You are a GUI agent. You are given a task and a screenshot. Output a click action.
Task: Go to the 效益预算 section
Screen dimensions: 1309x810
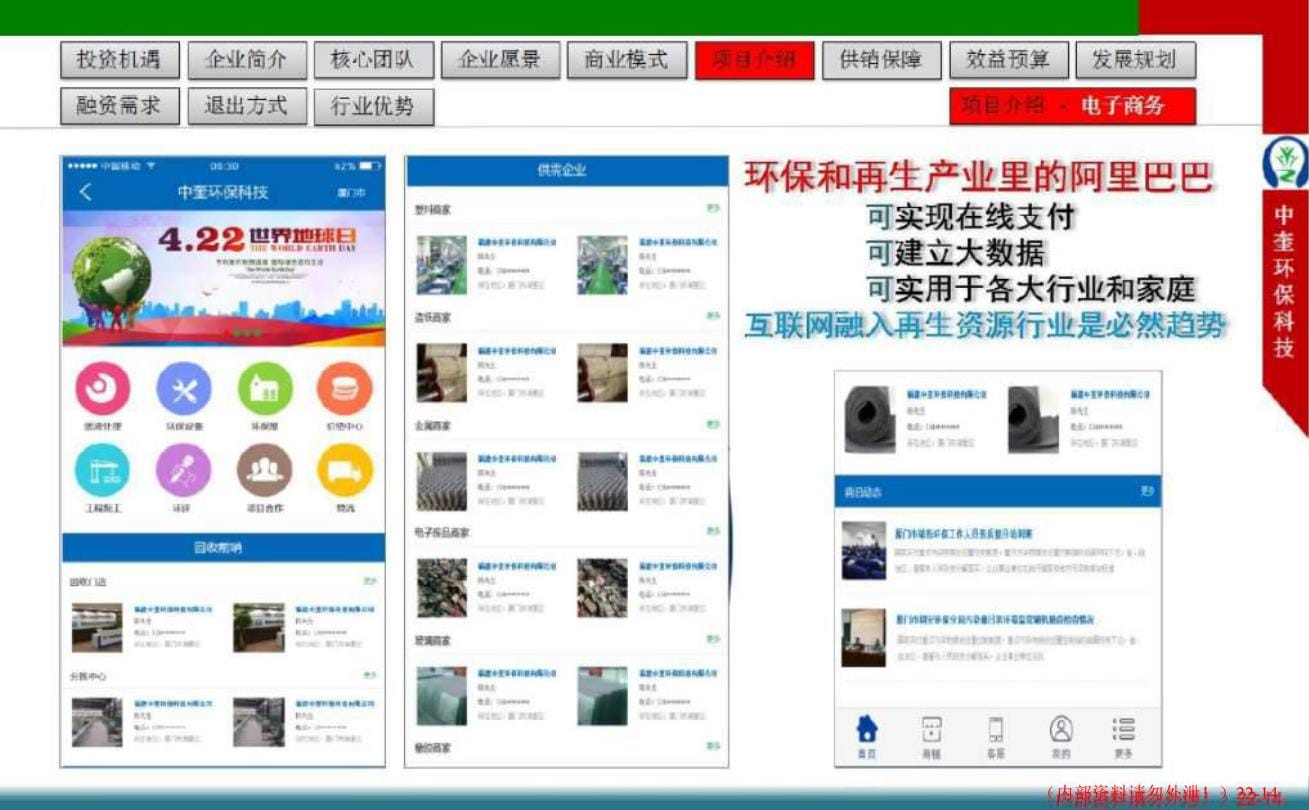pos(1008,60)
